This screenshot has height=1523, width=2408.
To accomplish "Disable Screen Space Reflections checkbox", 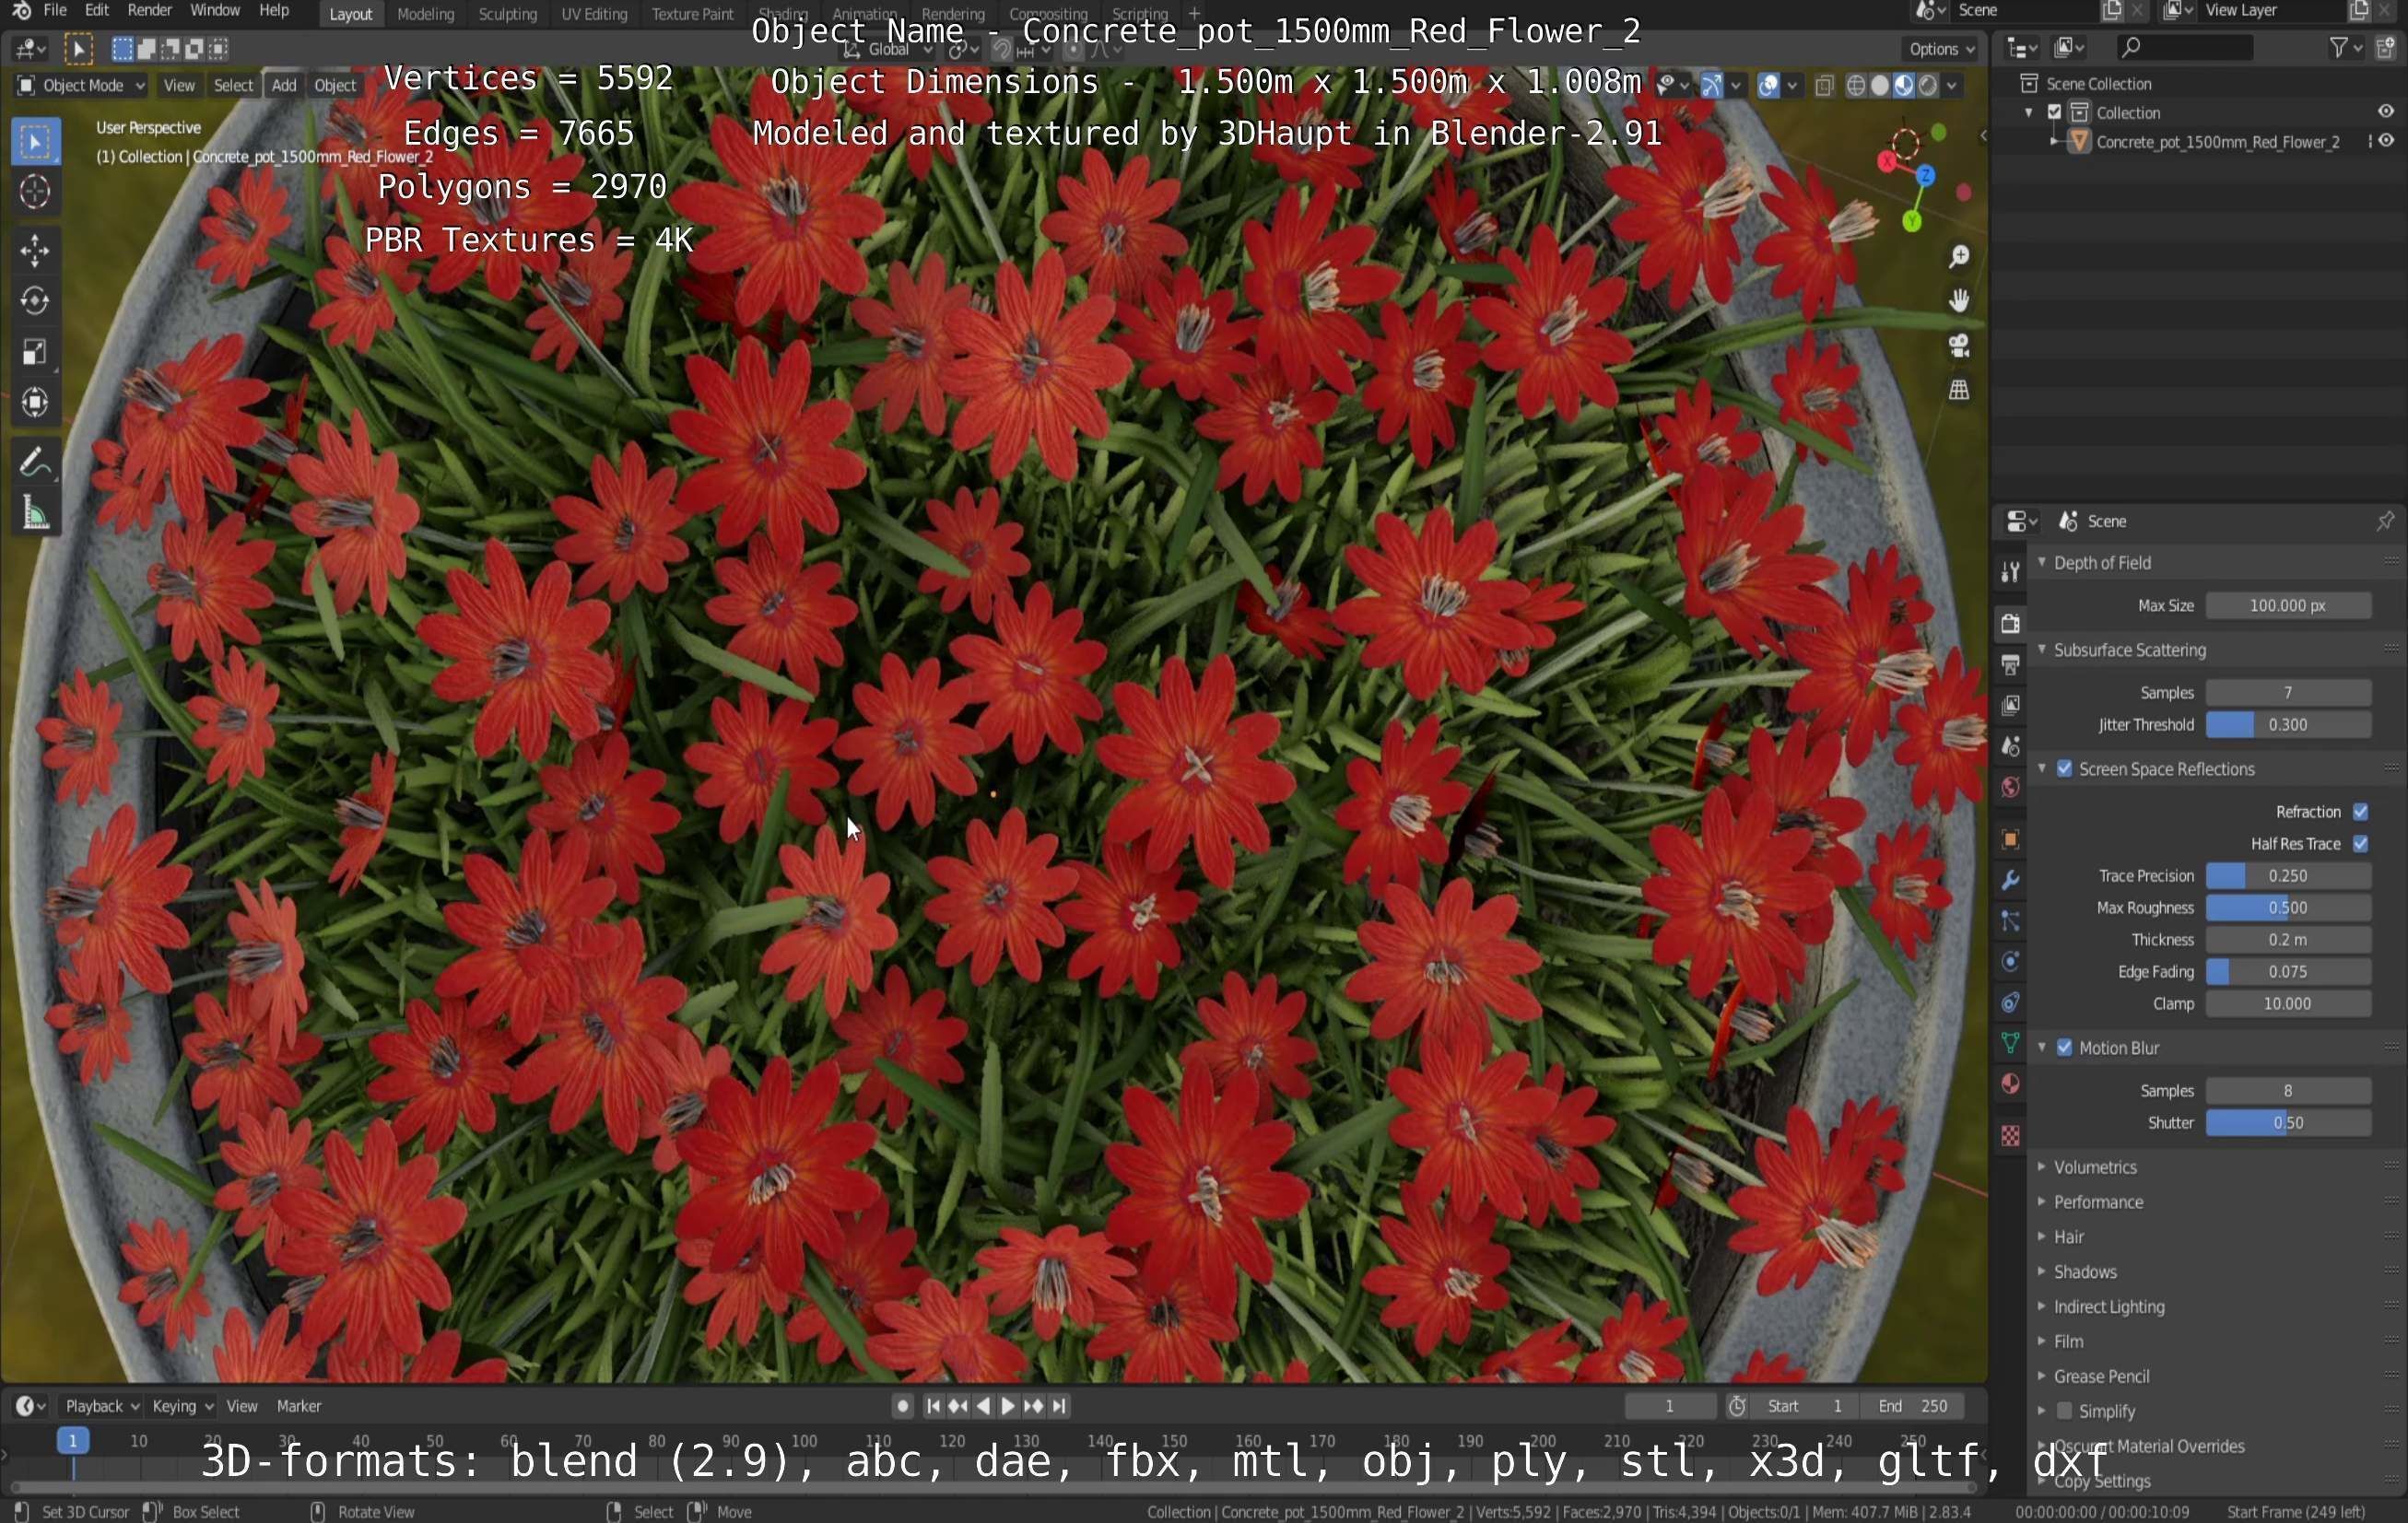I will (2064, 769).
